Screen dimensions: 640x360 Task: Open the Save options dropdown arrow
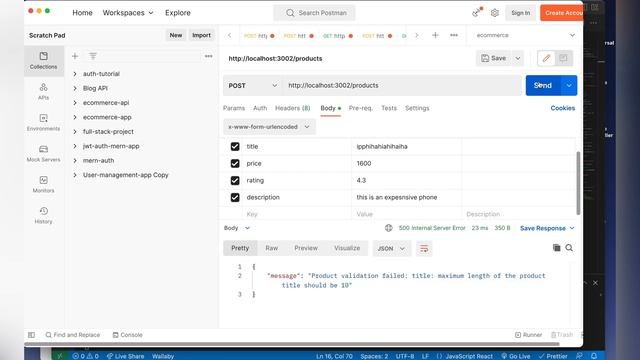tap(518, 58)
